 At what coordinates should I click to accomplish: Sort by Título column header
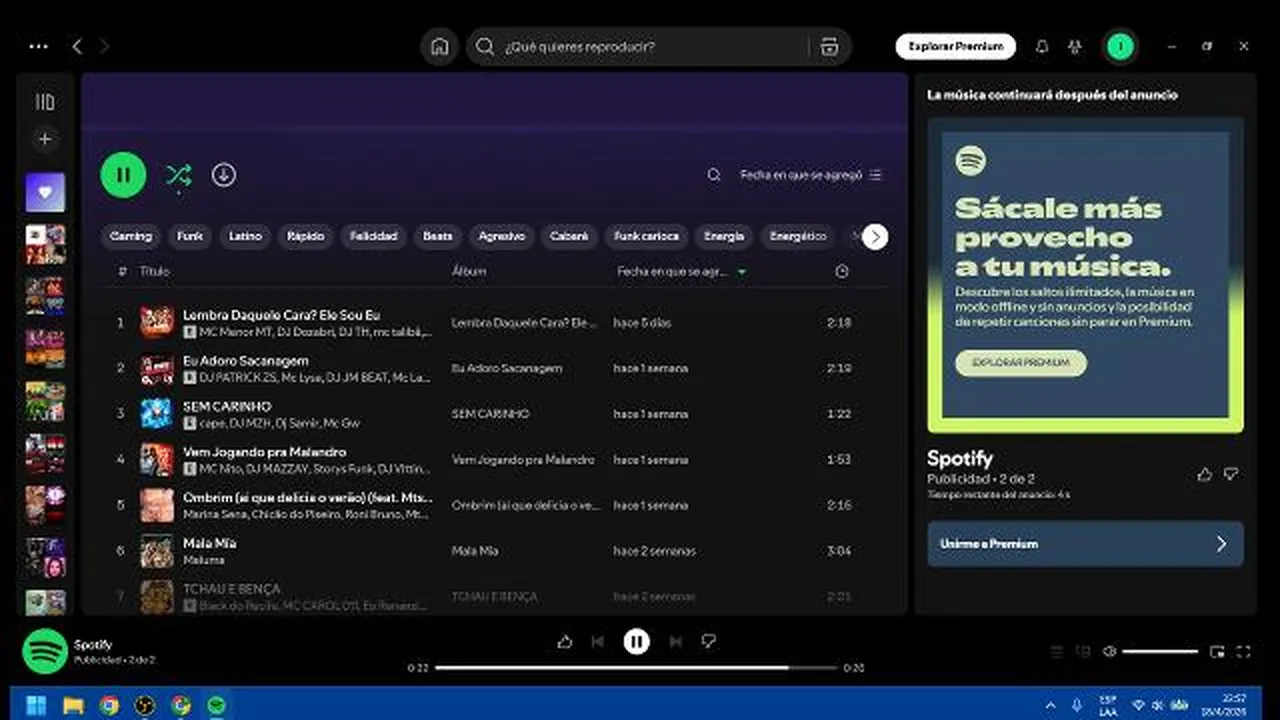154,271
